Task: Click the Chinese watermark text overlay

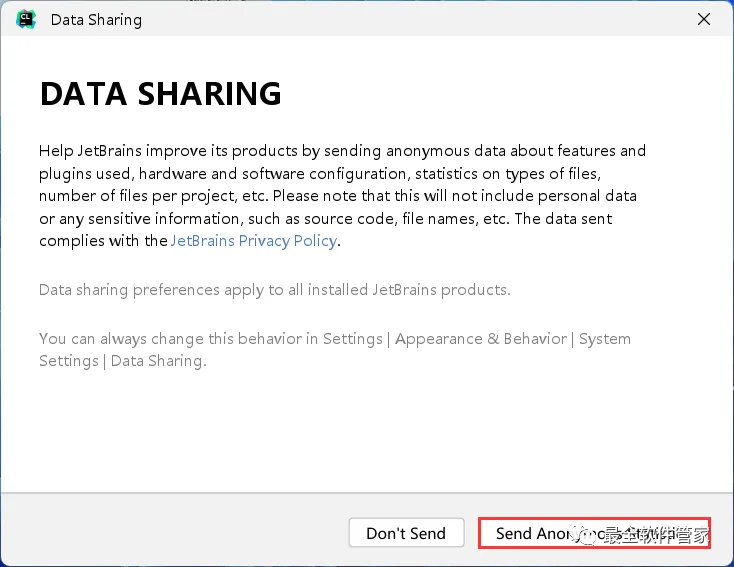Action: [x=656, y=535]
